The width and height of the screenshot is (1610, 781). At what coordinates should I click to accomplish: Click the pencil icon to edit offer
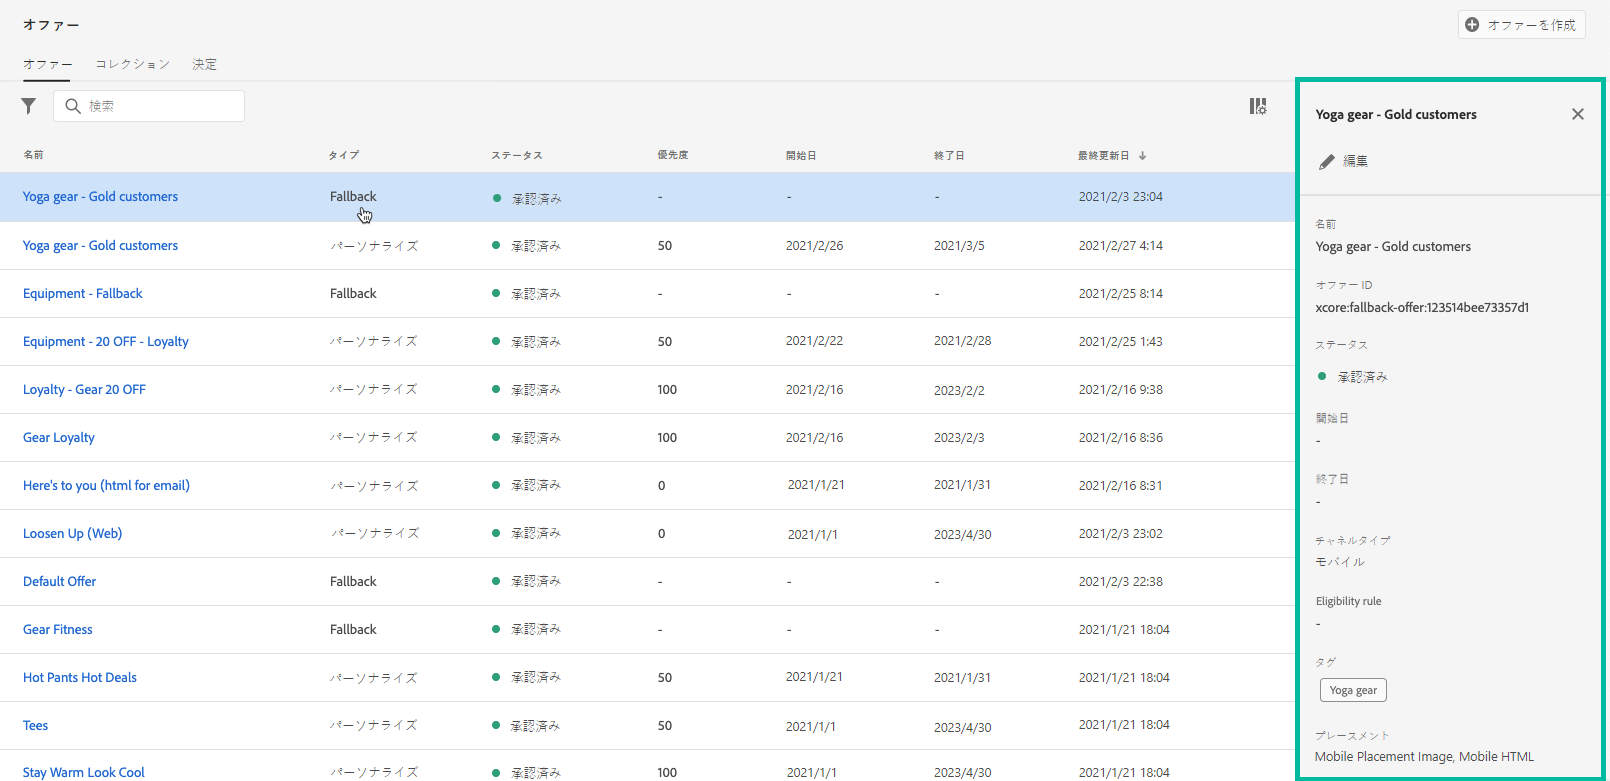[x=1327, y=161]
